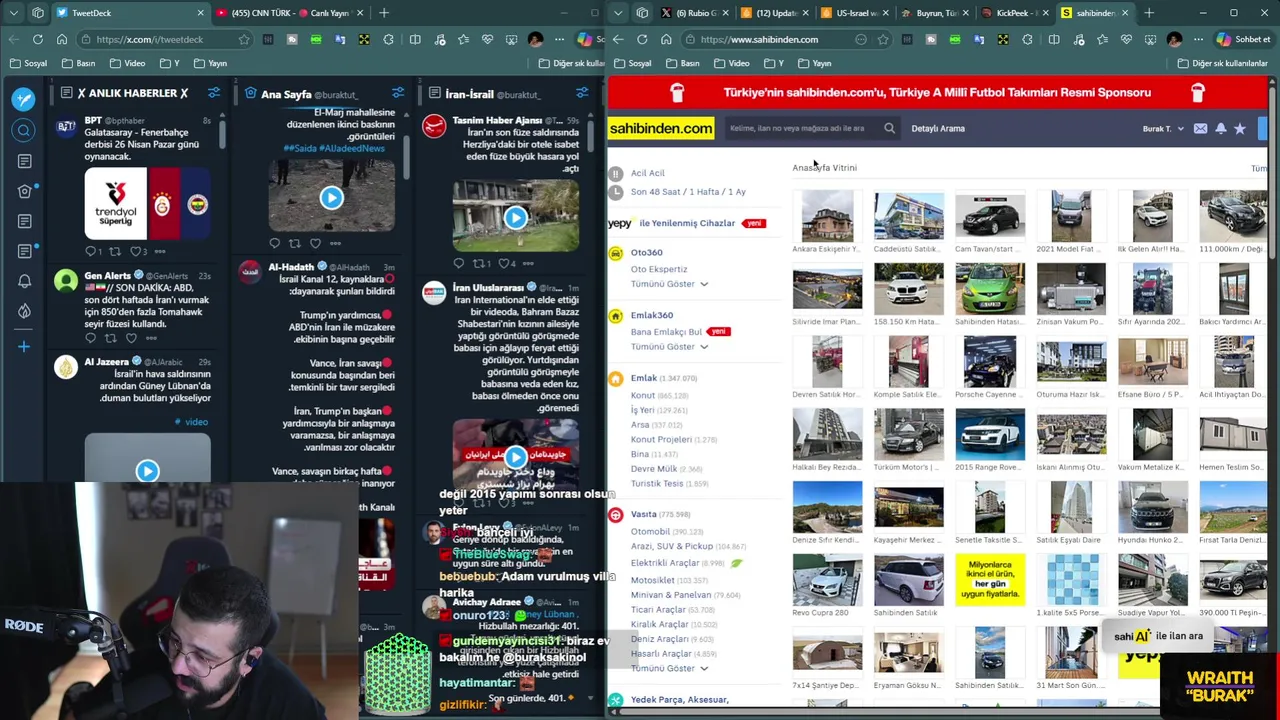Like the Tasnim Haber Ajansı tweet

tap(503, 263)
